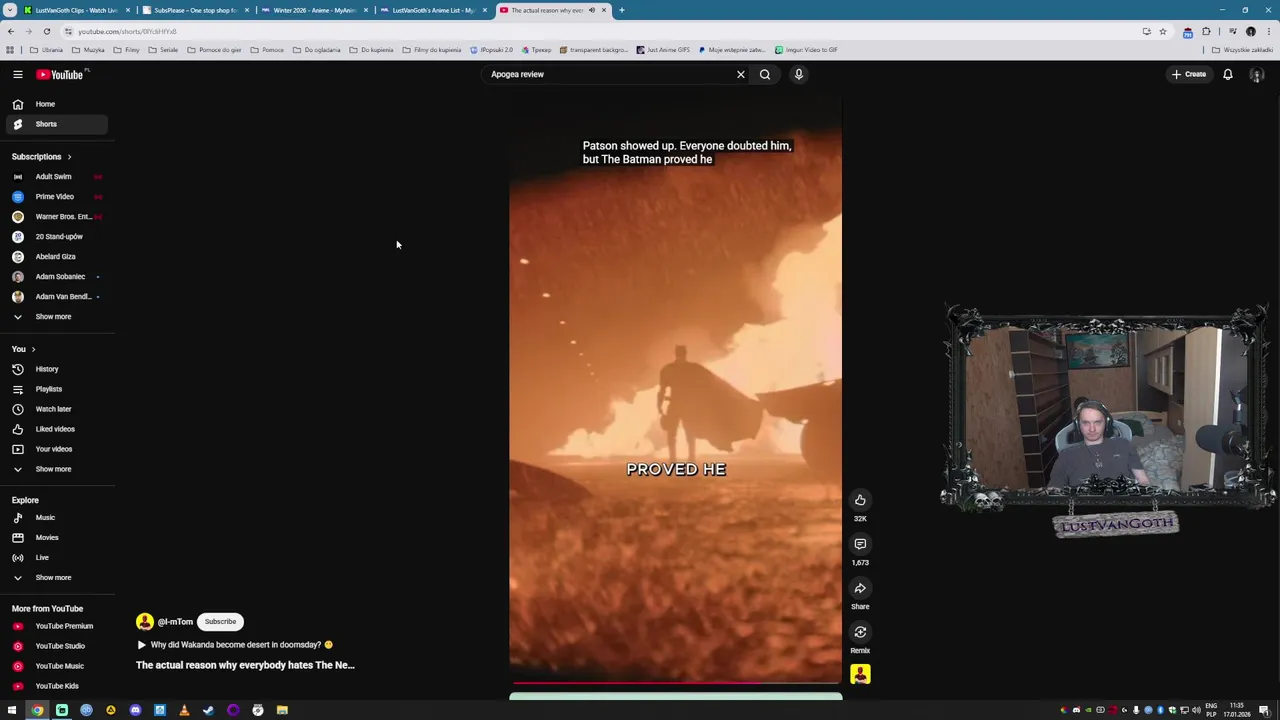Mute the playing YouTube tab's speaker icon
The height and width of the screenshot is (720, 1280).
click(x=591, y=10)
